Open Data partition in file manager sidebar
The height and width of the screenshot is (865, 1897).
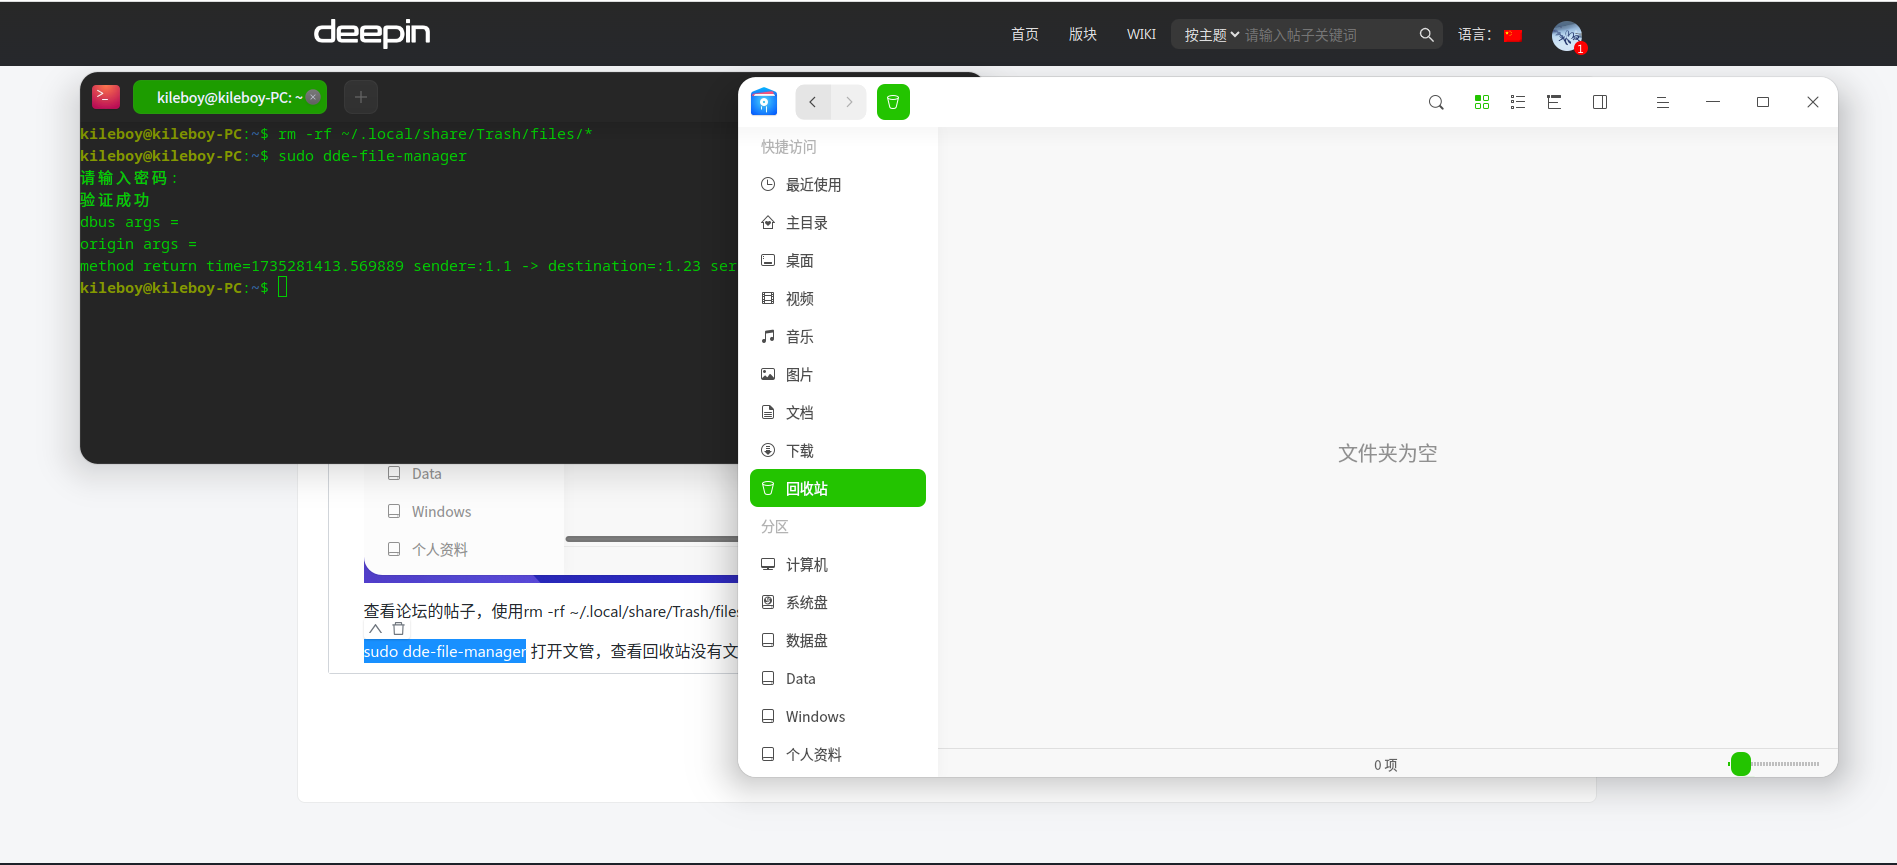(838, 678)
